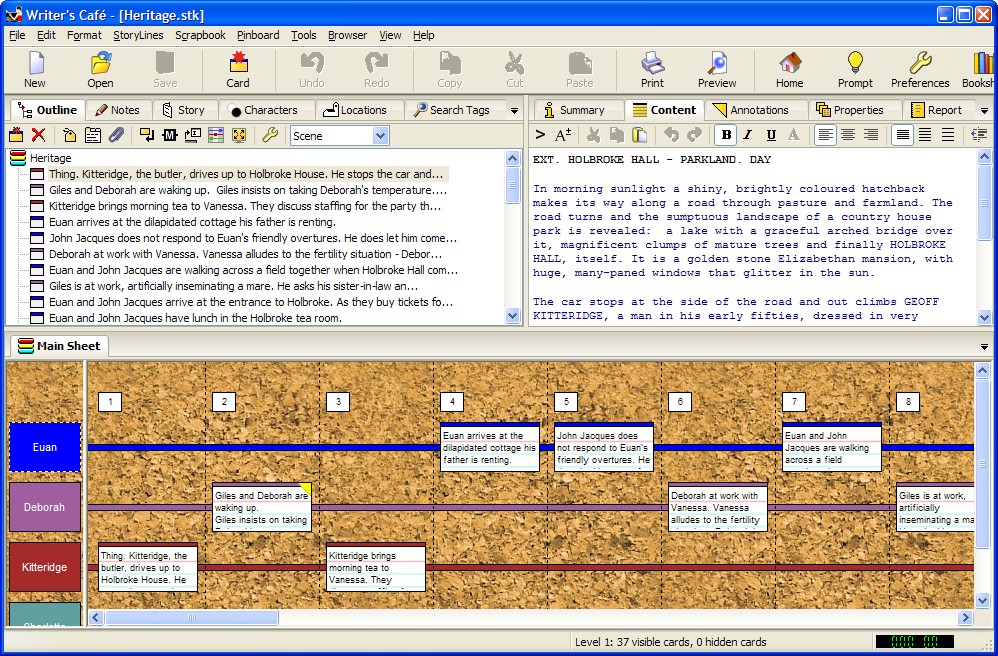Click the Preview button
Screen dimensions: 998x656
(716, 69)
